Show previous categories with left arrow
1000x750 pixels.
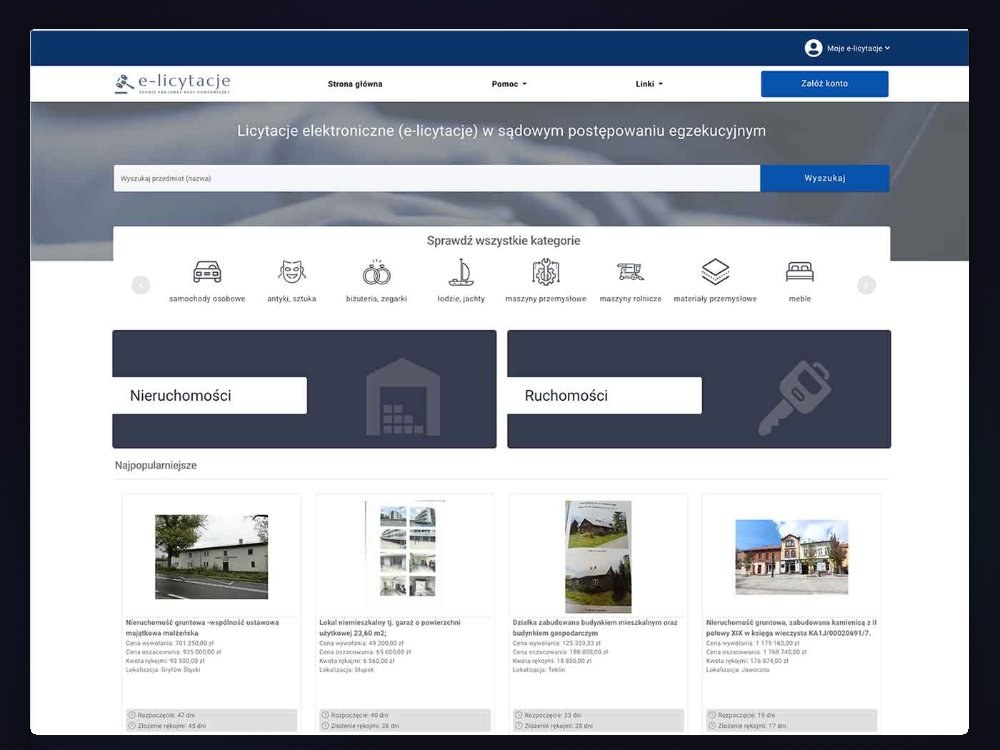[140, 285]
